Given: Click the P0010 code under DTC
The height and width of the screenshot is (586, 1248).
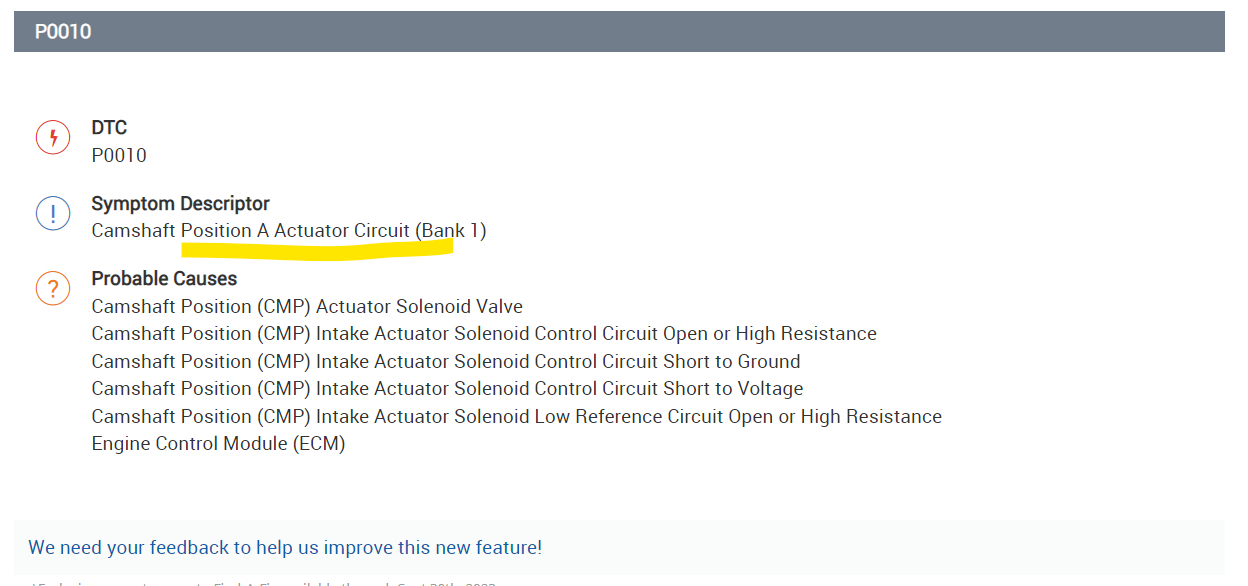Looking at the screenshot, I should click(119, 155).
